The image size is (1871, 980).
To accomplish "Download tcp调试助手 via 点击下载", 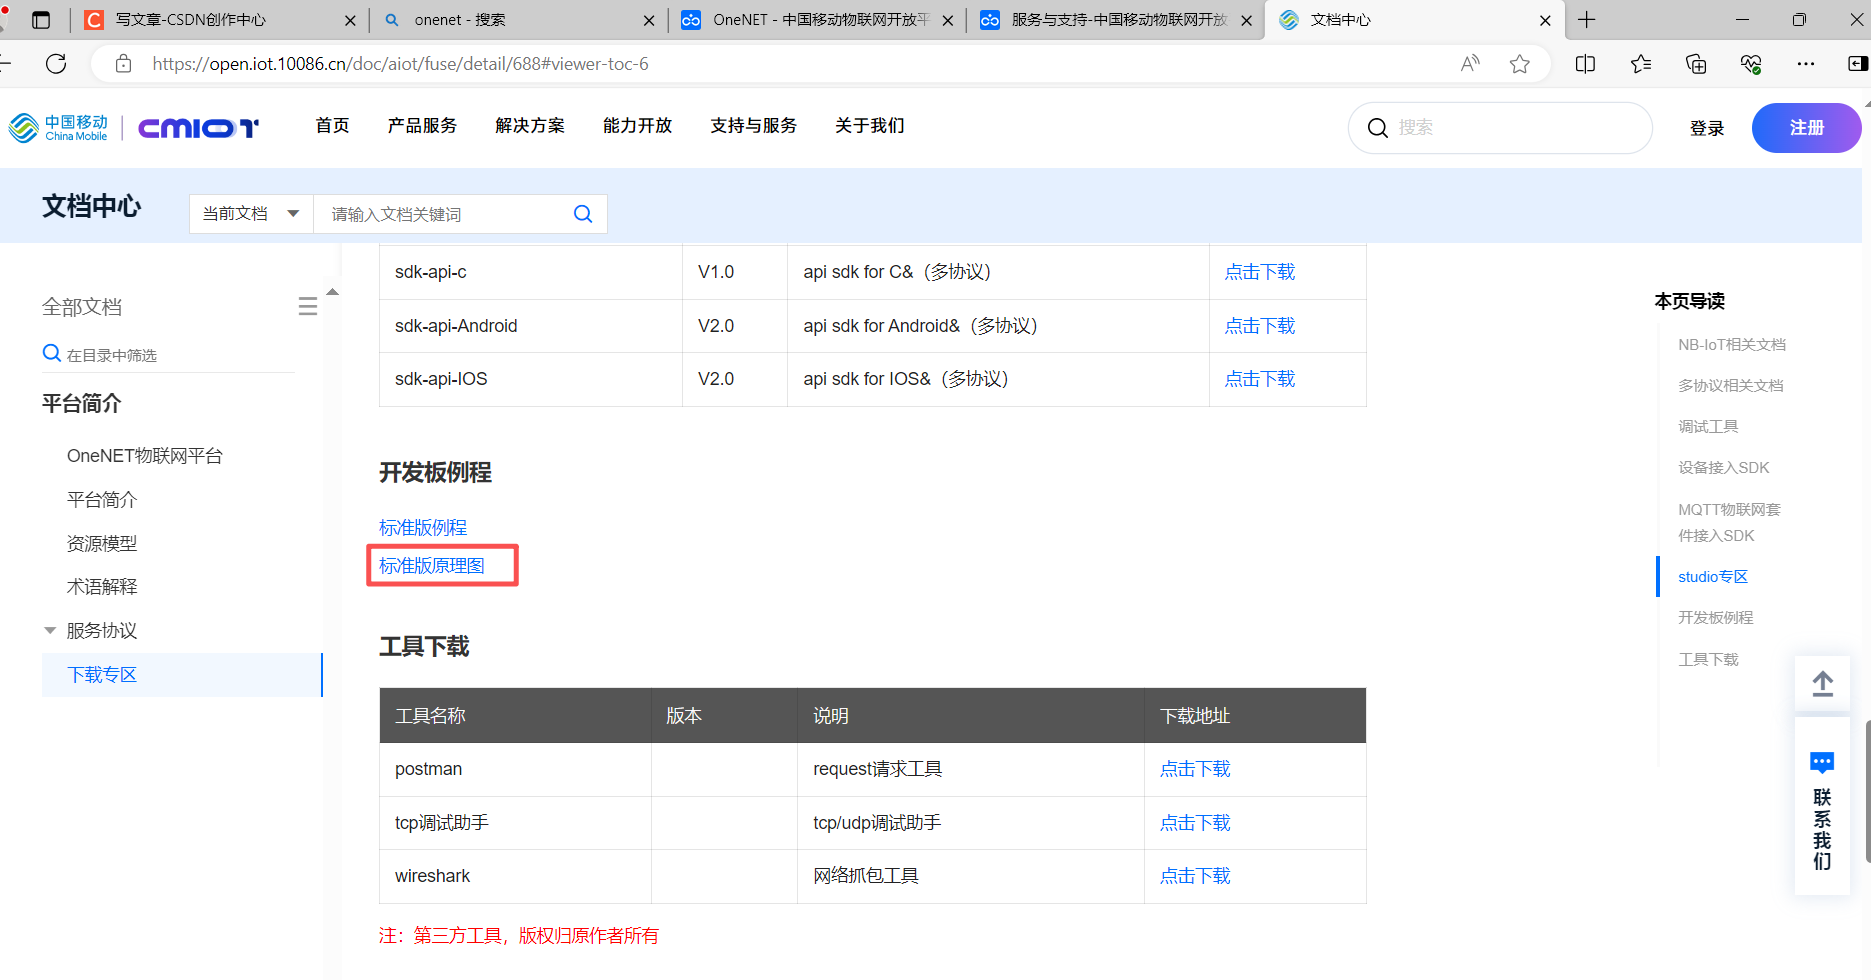I will click(1195, 823).
